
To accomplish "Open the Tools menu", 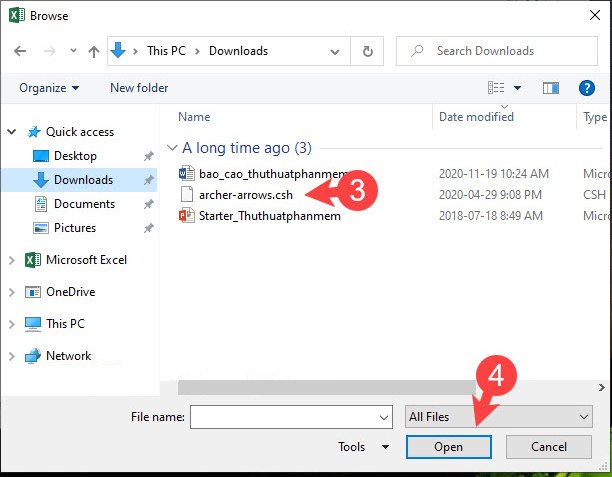I will click(x=363, y=447).
